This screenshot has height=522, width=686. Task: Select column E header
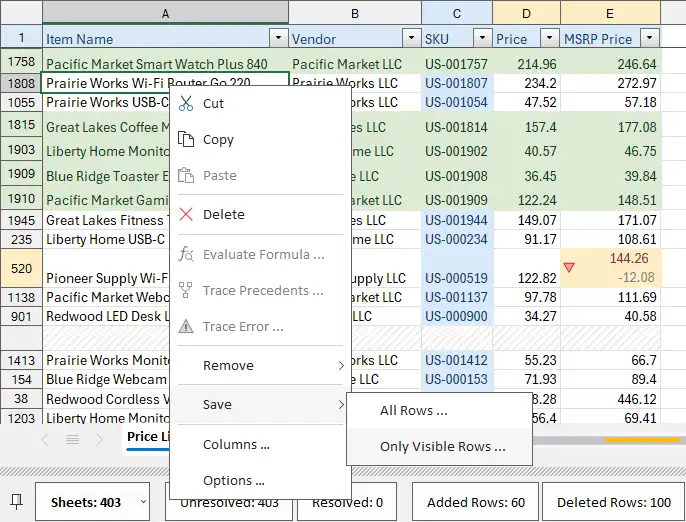click(x=610, y=13)
